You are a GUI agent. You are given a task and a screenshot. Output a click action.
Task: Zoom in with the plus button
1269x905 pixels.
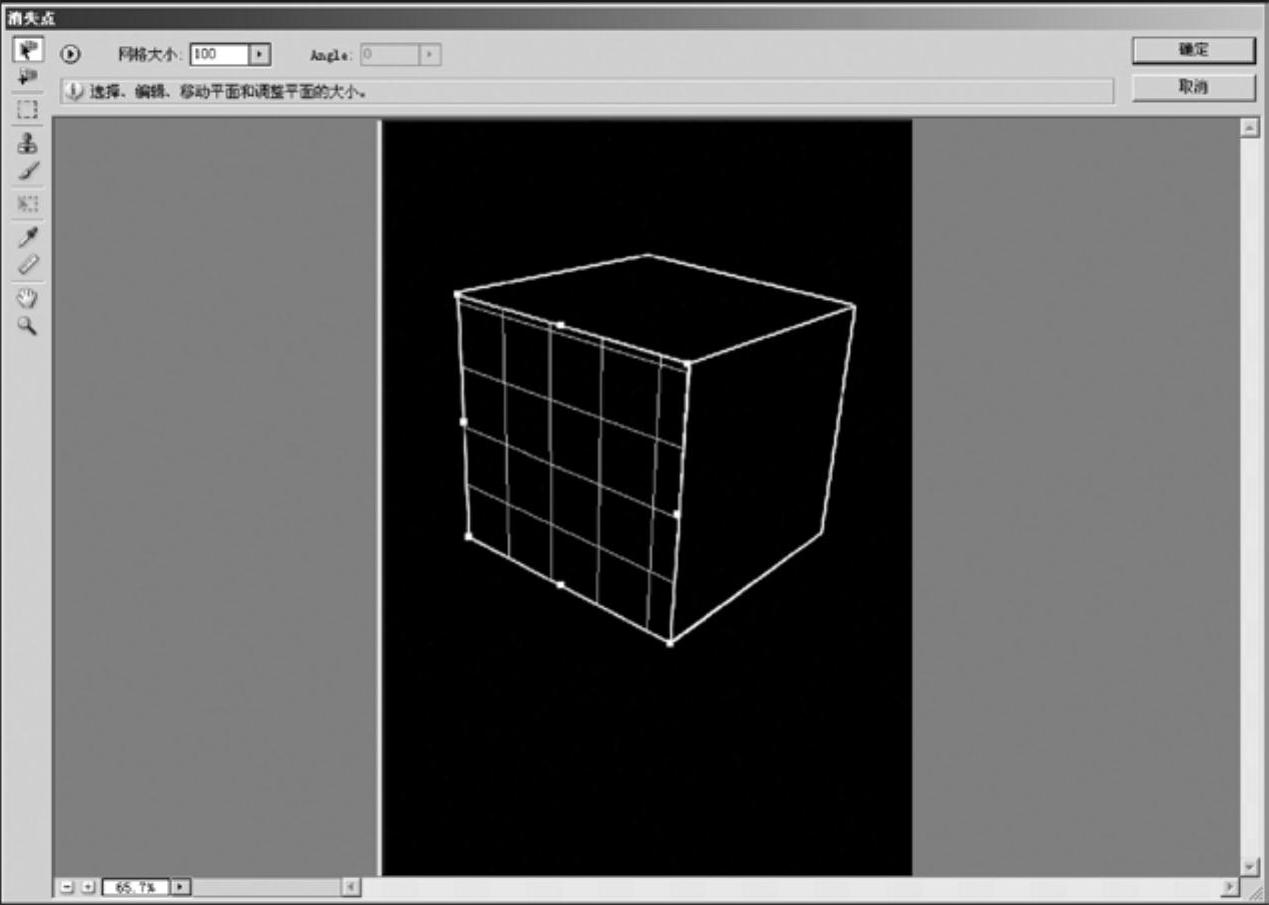point(86,886)
